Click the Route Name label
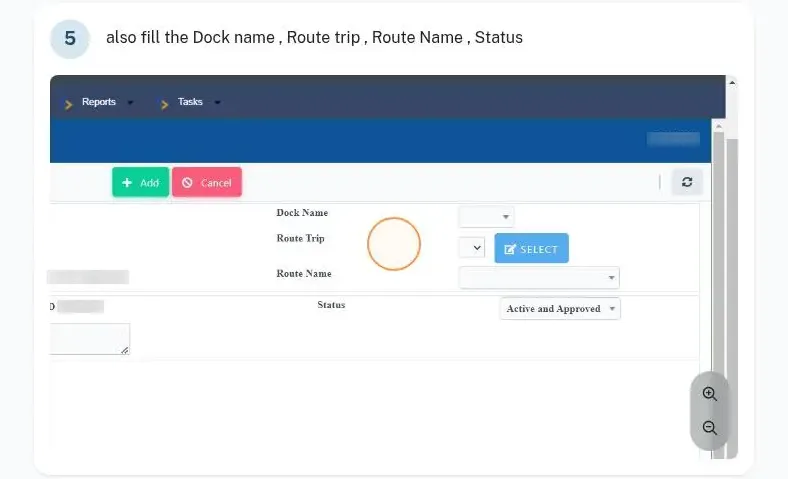The width and height of the screenshot is (788, 479). click(304, 273)
